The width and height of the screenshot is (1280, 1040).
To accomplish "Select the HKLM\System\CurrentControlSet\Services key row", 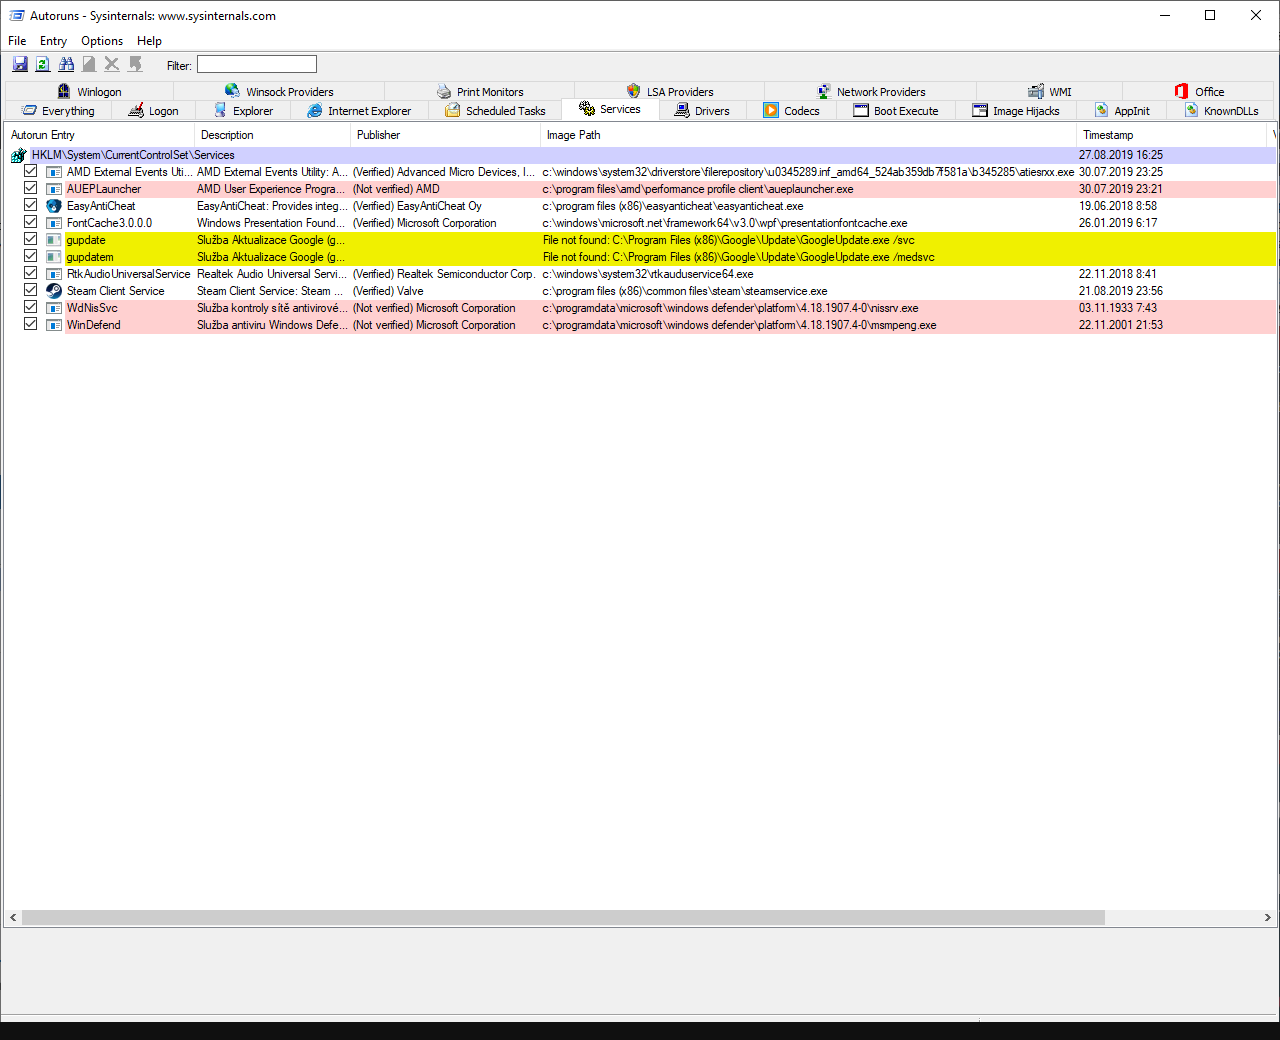I will [640, 155].
